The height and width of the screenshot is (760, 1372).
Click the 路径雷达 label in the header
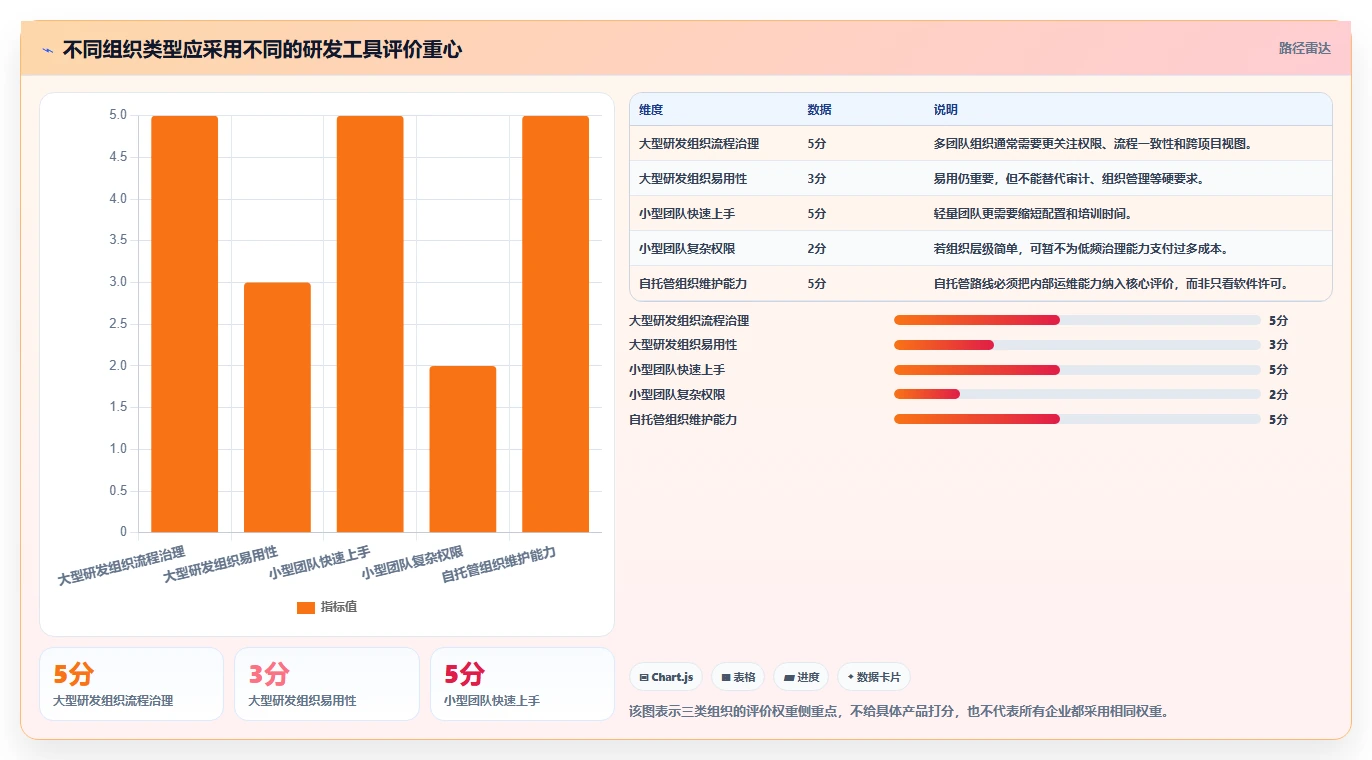[1305, 48]
